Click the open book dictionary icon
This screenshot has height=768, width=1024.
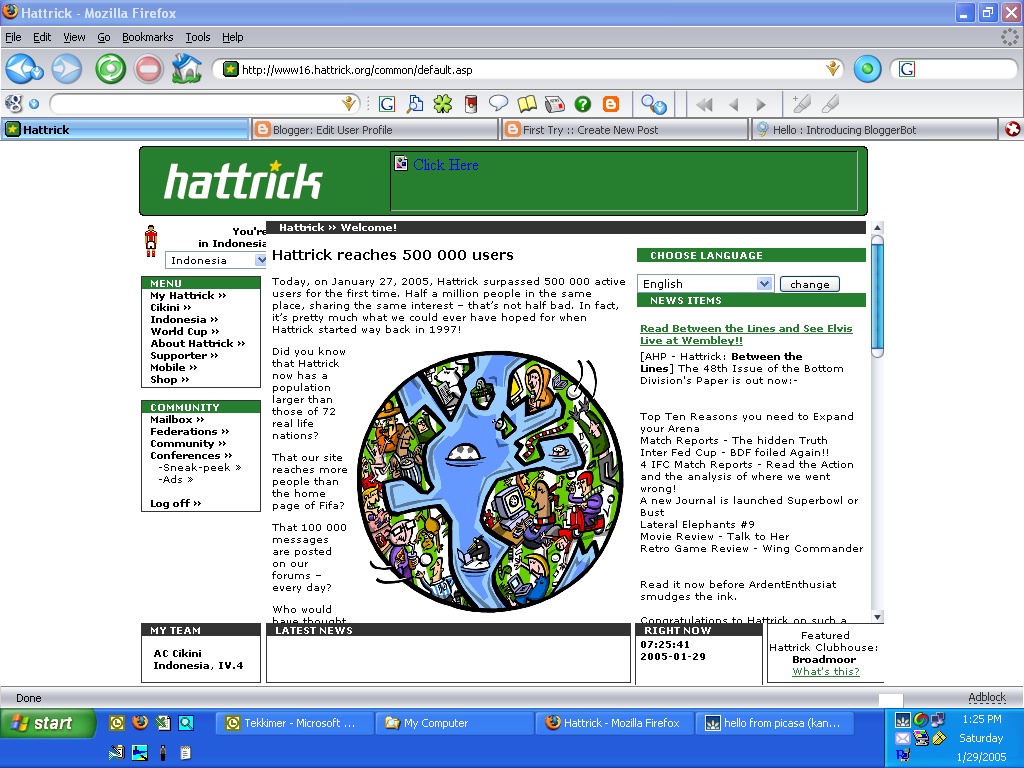(526, 104)
